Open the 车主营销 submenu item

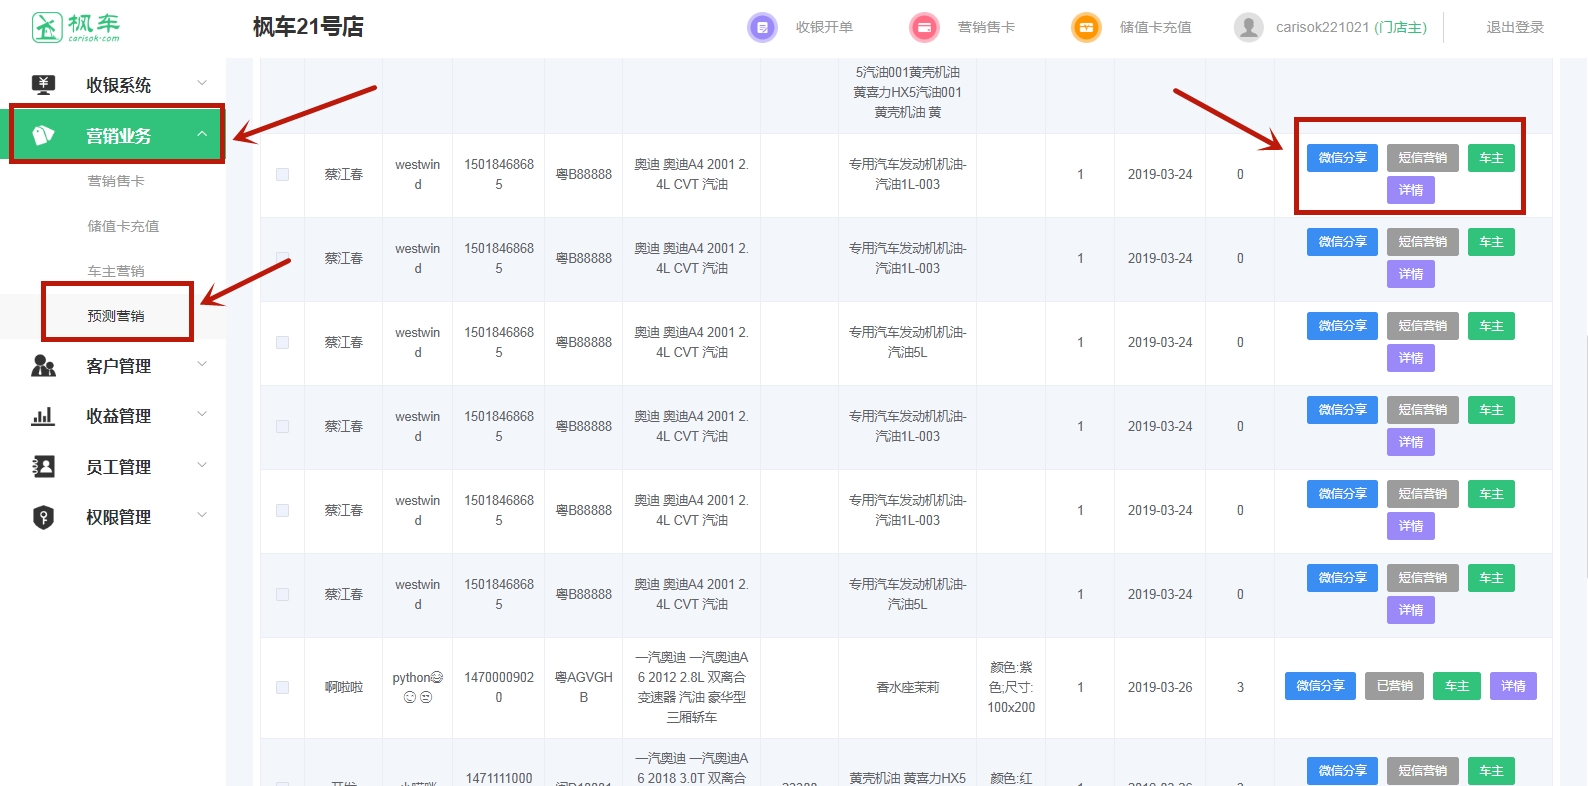click(116, 271)
